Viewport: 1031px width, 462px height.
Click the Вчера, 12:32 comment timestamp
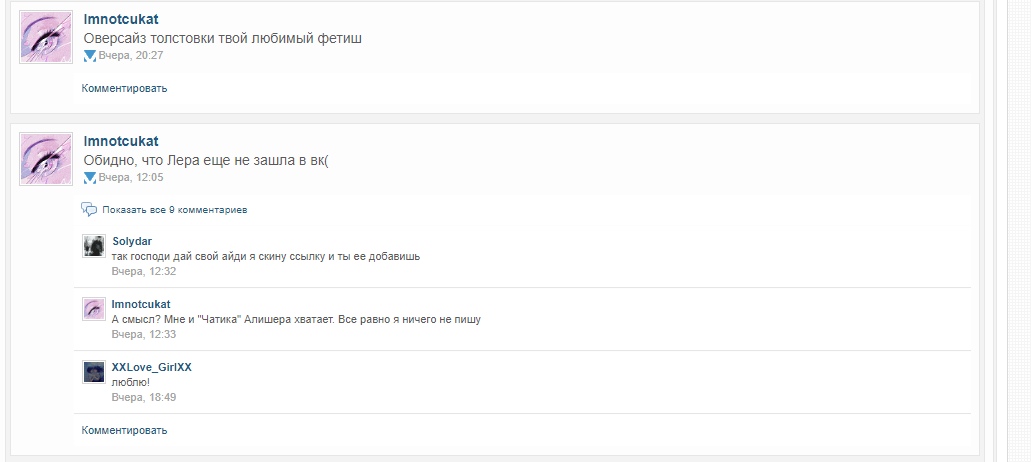tap(144, 271)
